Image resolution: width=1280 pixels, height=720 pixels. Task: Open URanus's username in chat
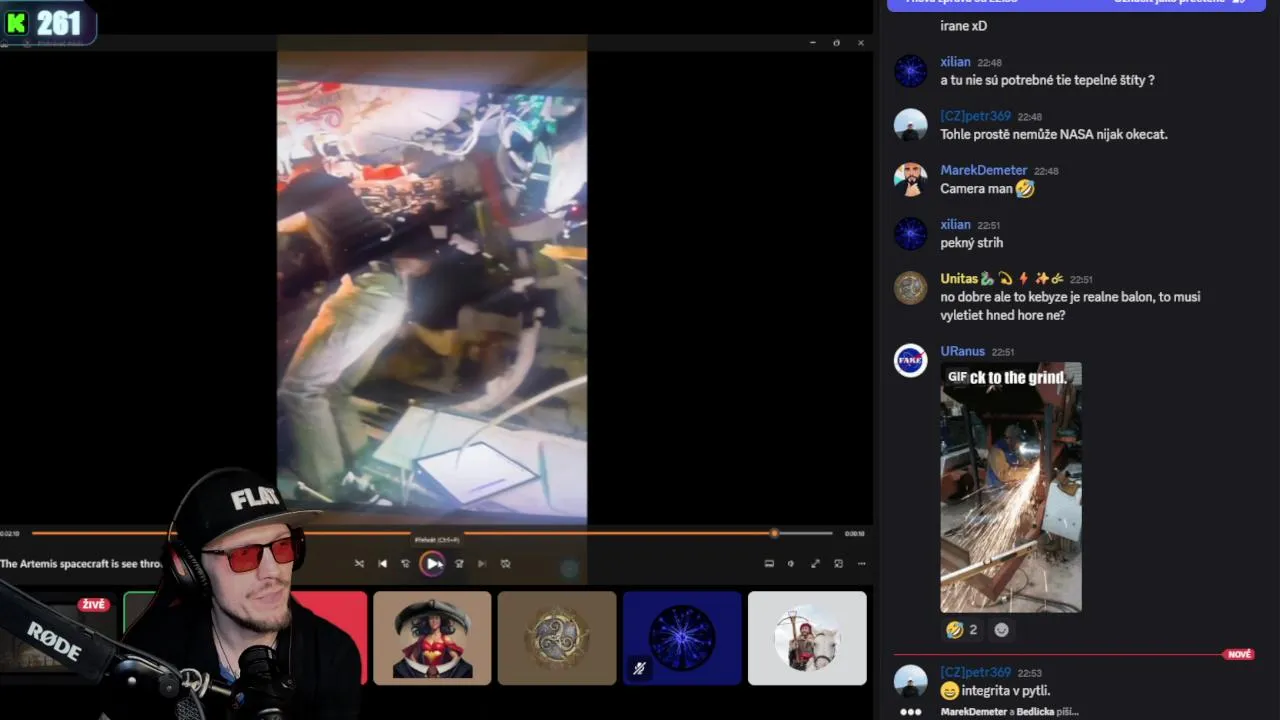click(963, 351)
